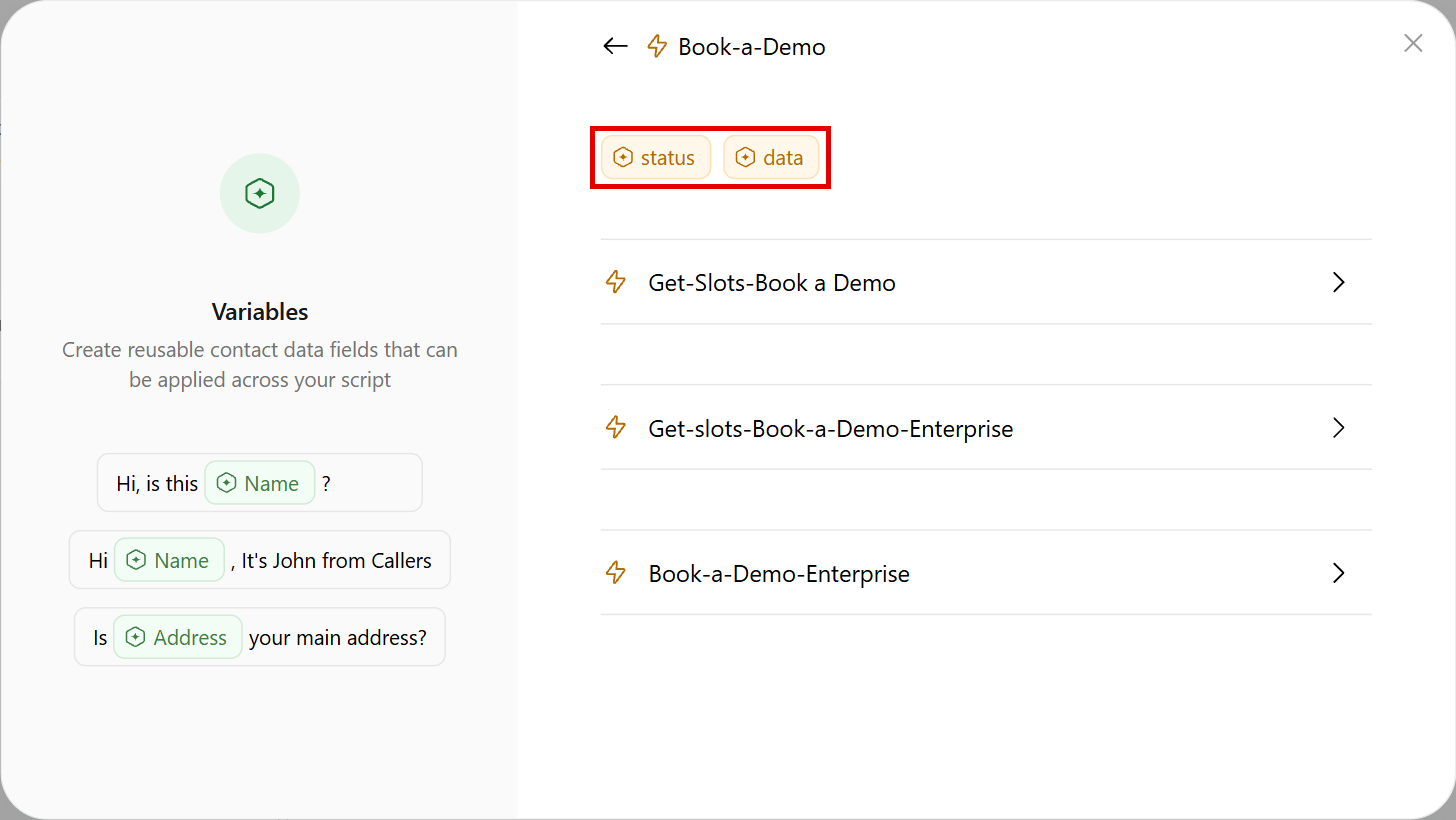
Task: Click the hexagon icon inside data chip
Action: point(745,158)
